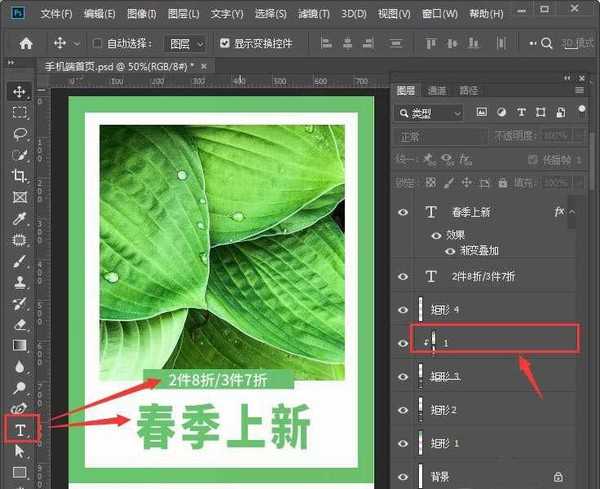Select the Crop tool
Image resolution: width=600 pixels, height=489 pixels.
pyautogui.click(x=19, y=176)
